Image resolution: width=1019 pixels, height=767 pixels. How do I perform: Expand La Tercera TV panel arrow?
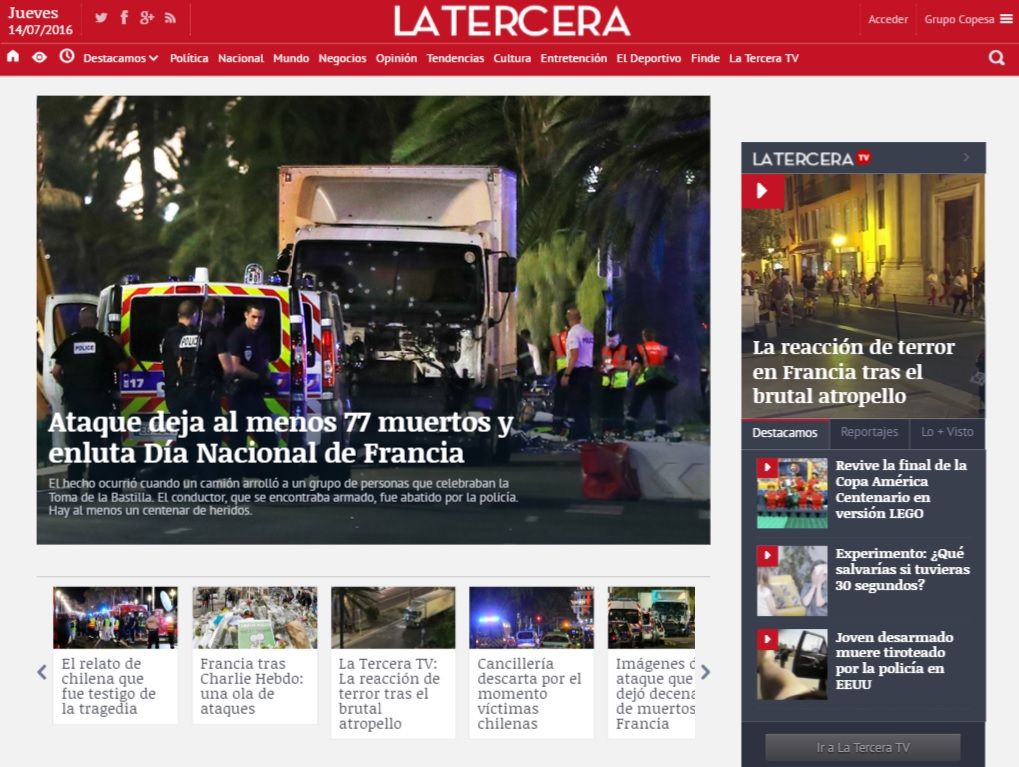tap(966, 158)
